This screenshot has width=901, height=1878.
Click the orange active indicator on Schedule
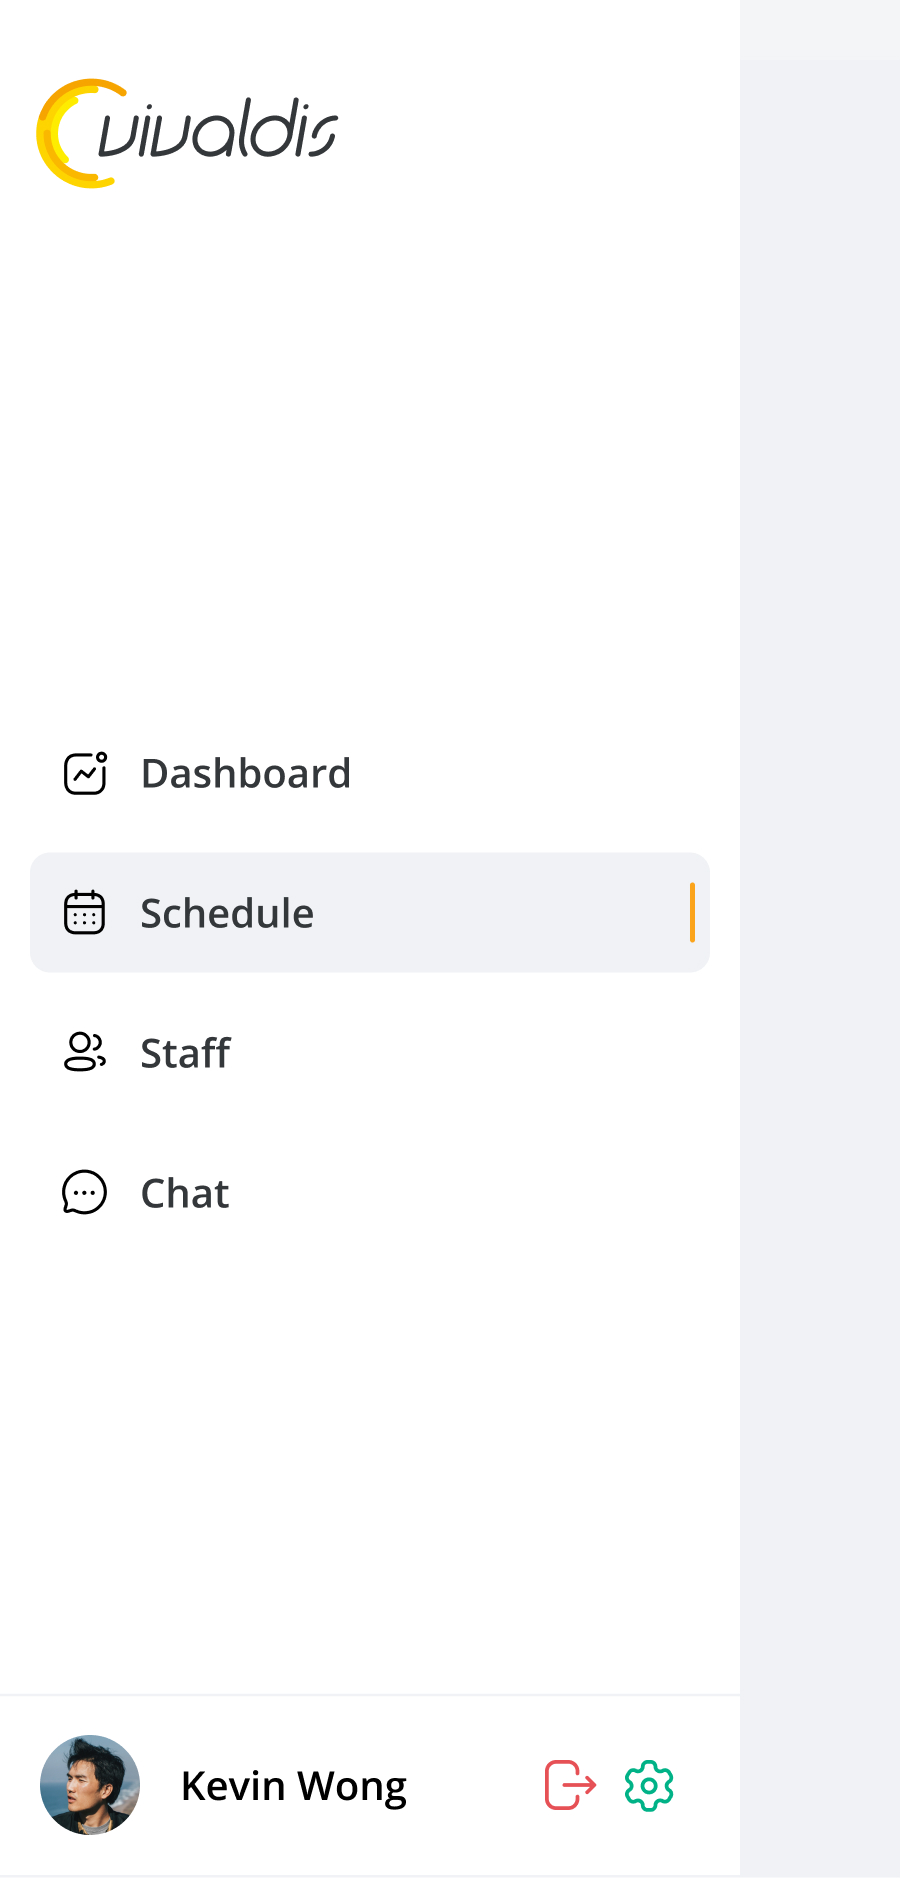pyautogui.click(x=692, y=912)
